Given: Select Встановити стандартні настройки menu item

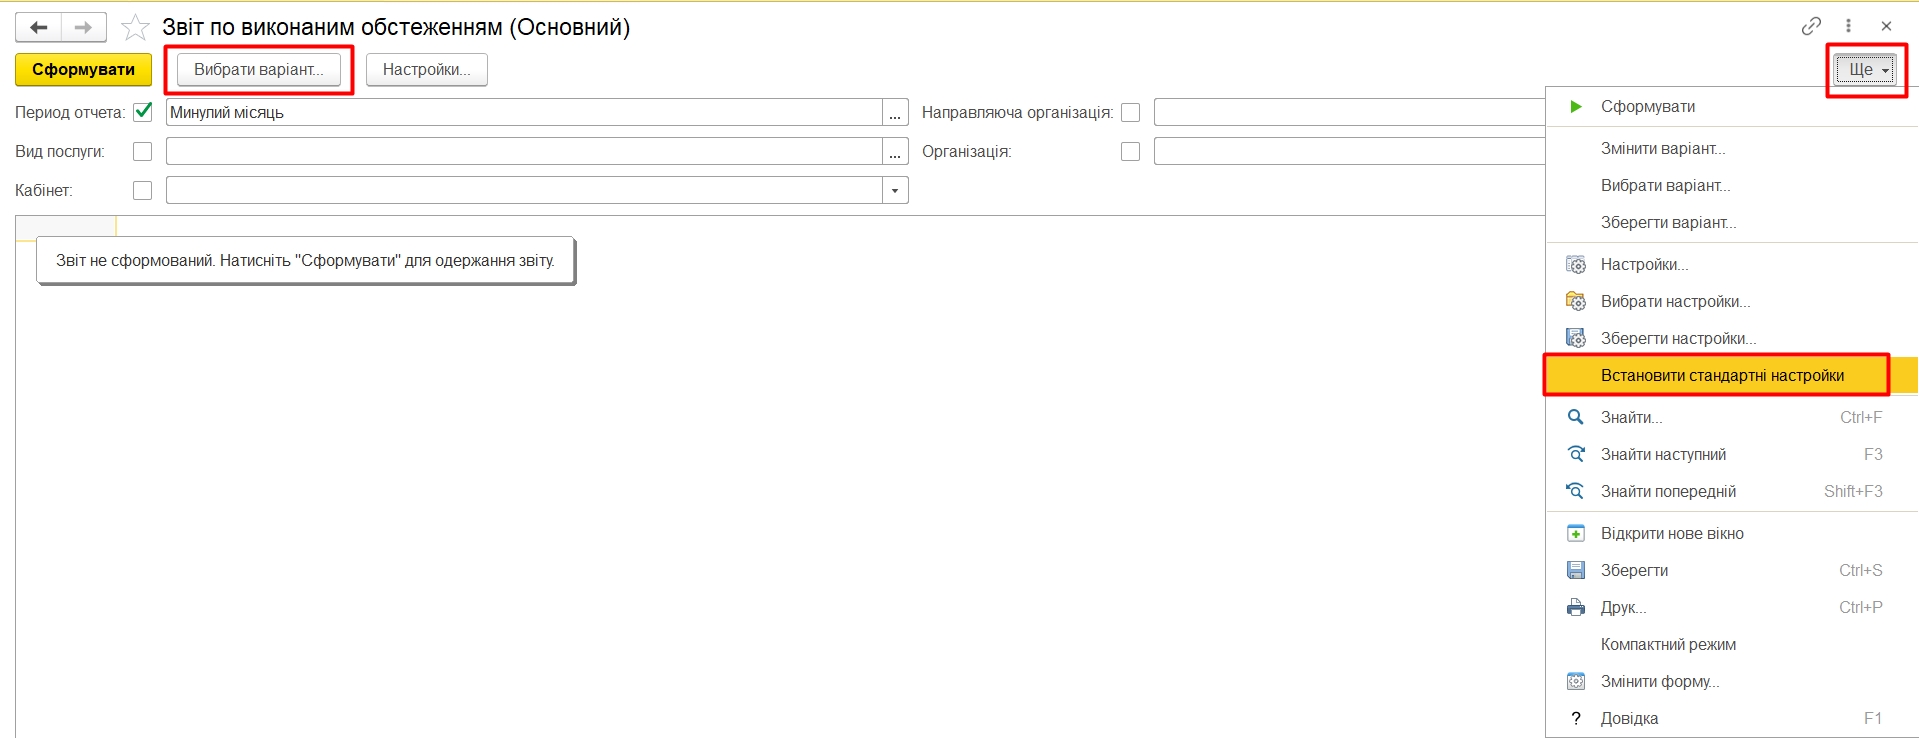Looking at the screenshot, I should (1721, 375).
